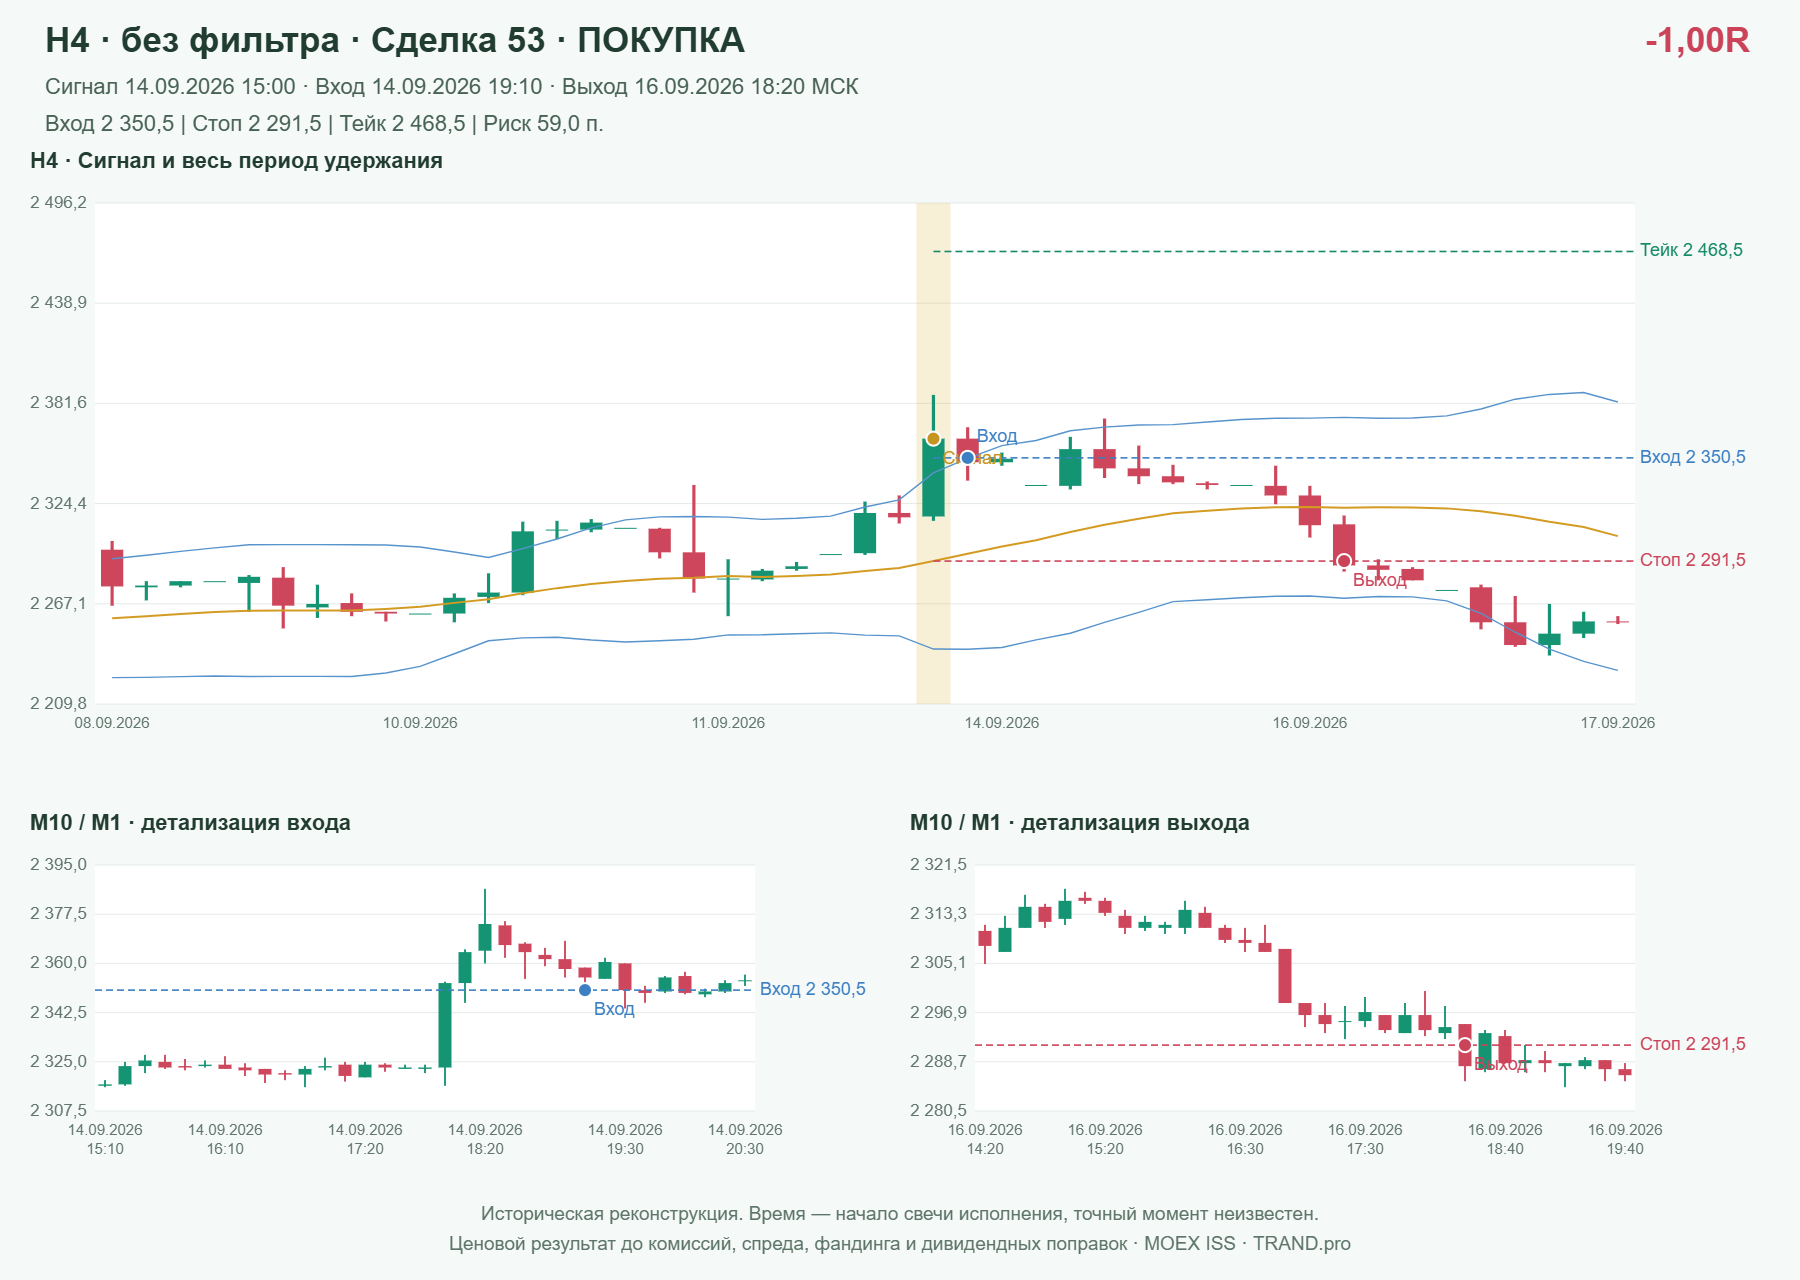Click the 16.09.2026 16:30 time axis label
The width and height of the screenshot is (1800, 1280).
pos(1245,1139)
